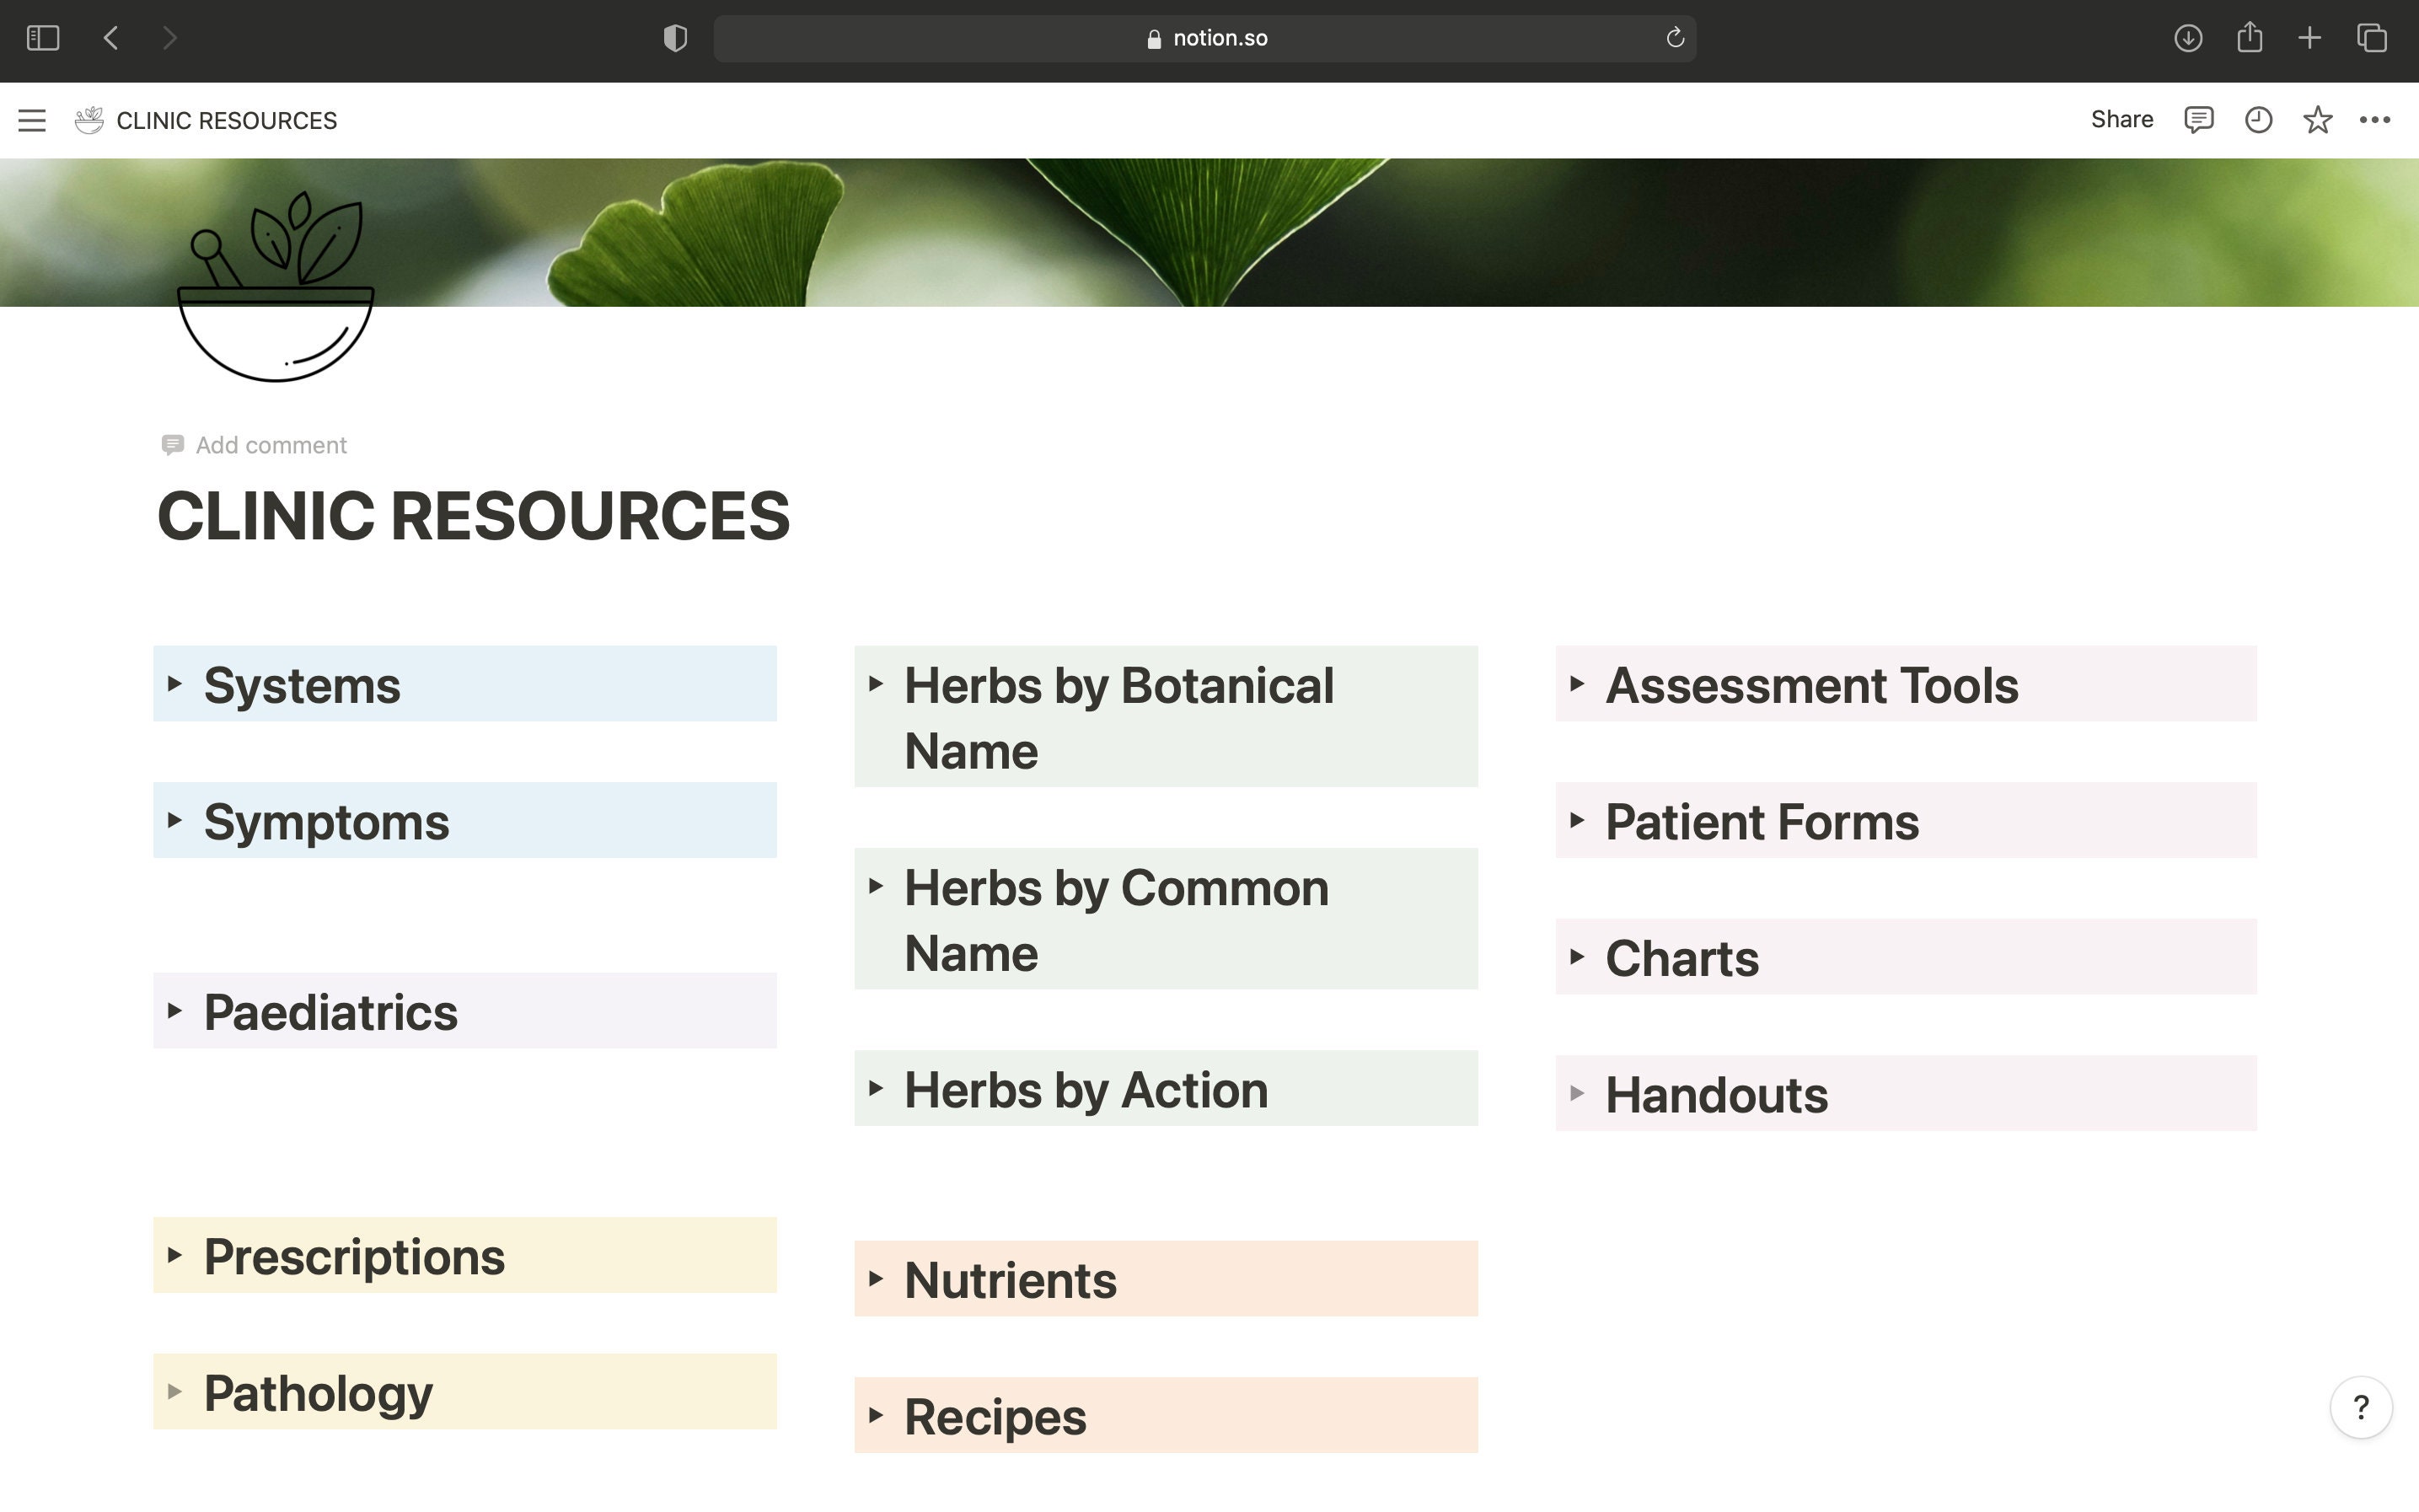2419x1512 pixels.
Task: Expand the Herbs by Common Name toggle
Action: click(x=876, y=886)
